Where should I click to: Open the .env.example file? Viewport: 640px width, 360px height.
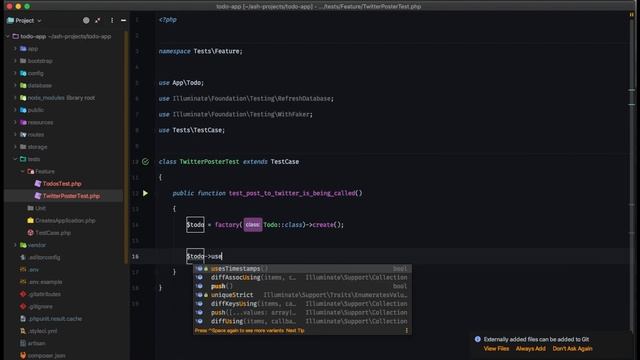pos(45,282)
